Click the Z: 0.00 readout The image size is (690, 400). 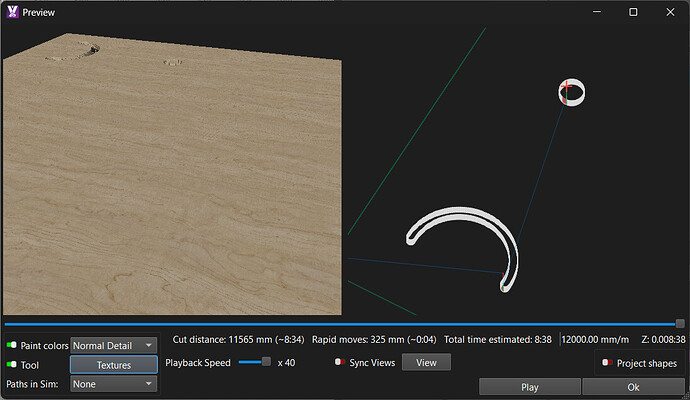pos(656,340)
